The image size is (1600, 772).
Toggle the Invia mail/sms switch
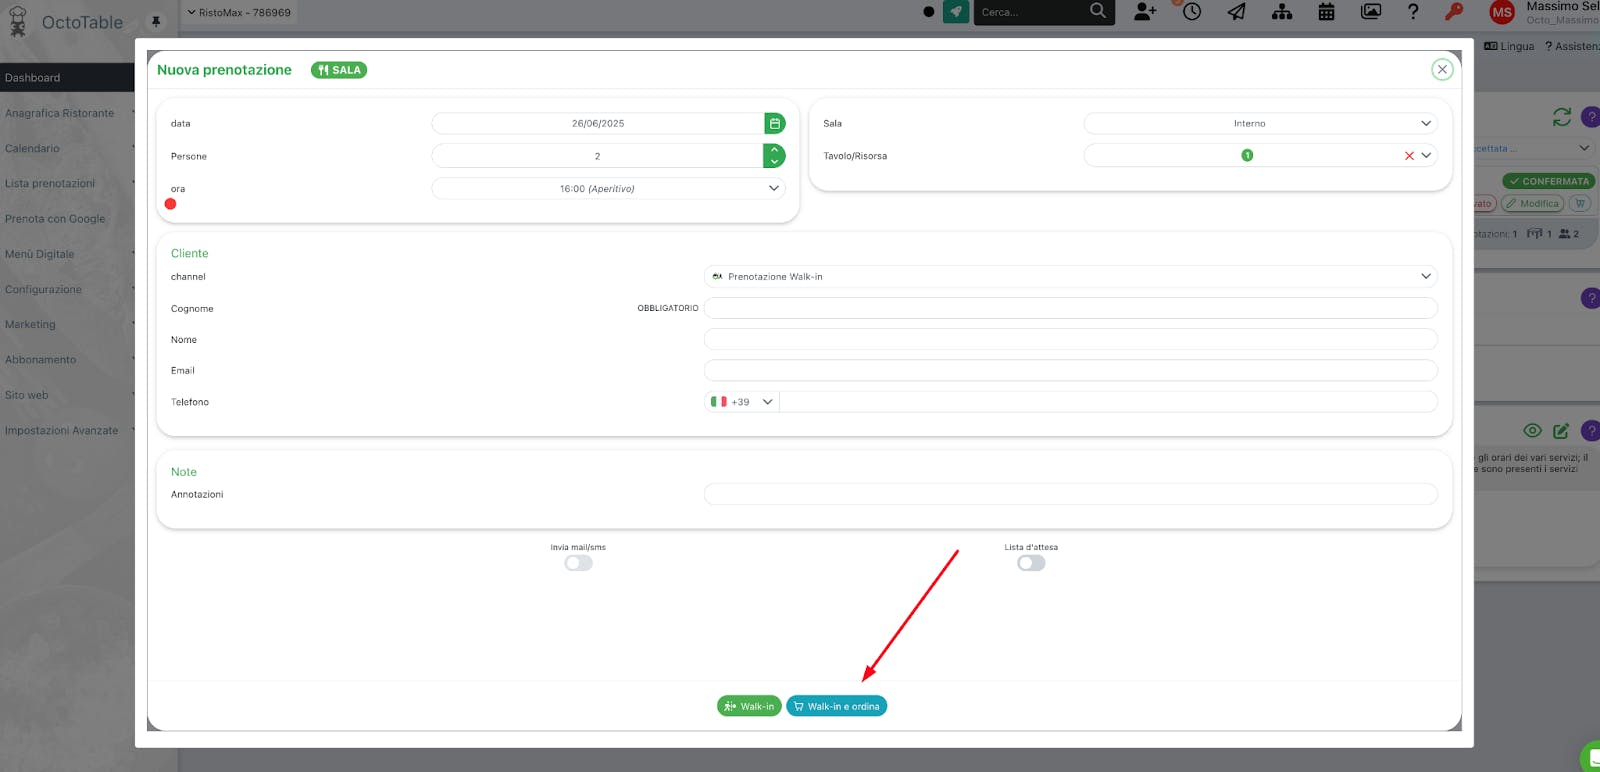(x=578, y=563)
